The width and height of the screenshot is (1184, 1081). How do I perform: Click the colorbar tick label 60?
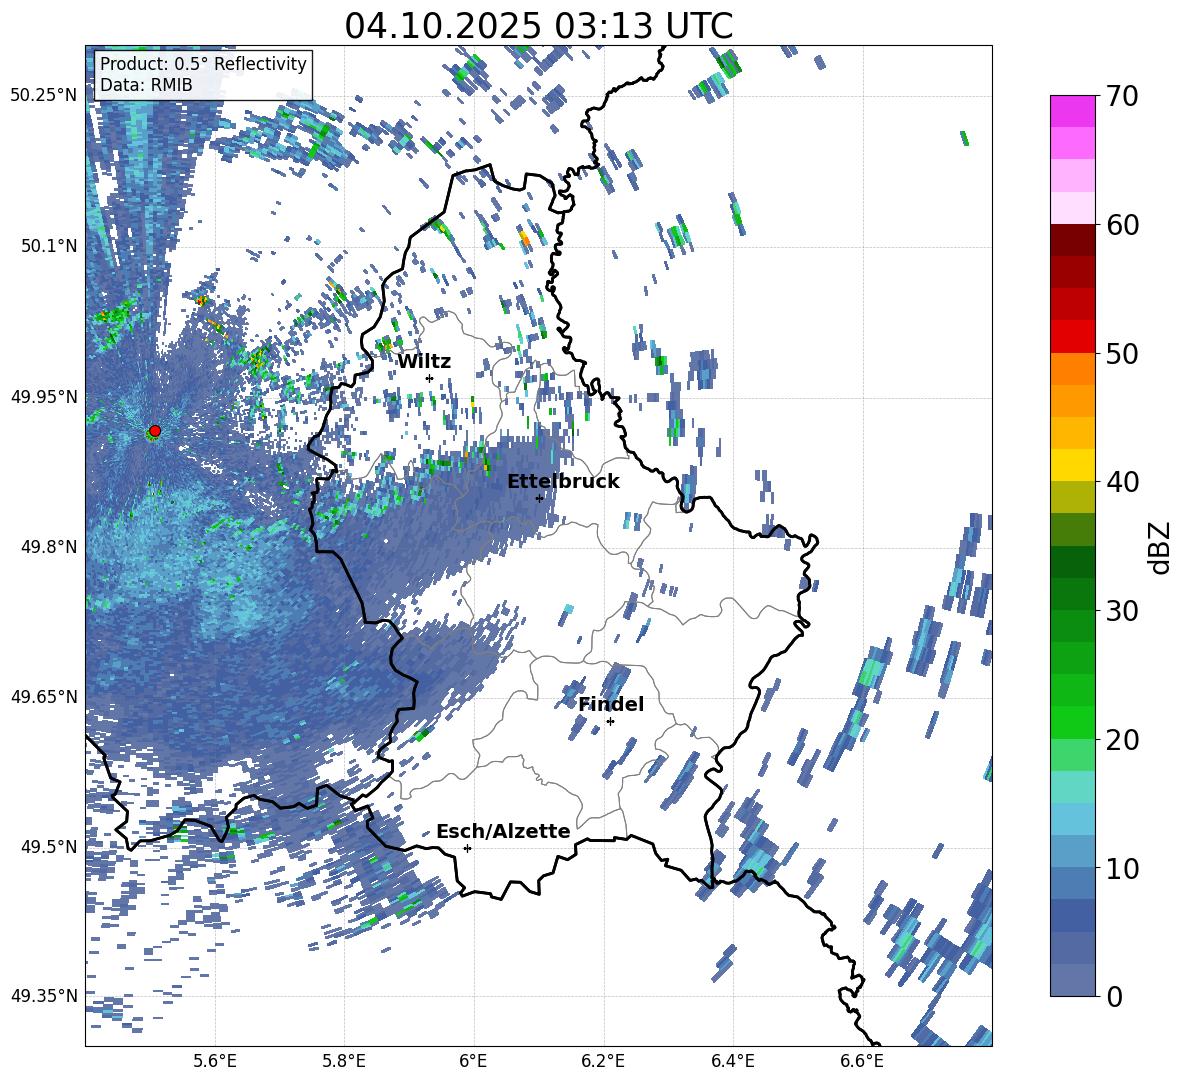coord(1122,225)
